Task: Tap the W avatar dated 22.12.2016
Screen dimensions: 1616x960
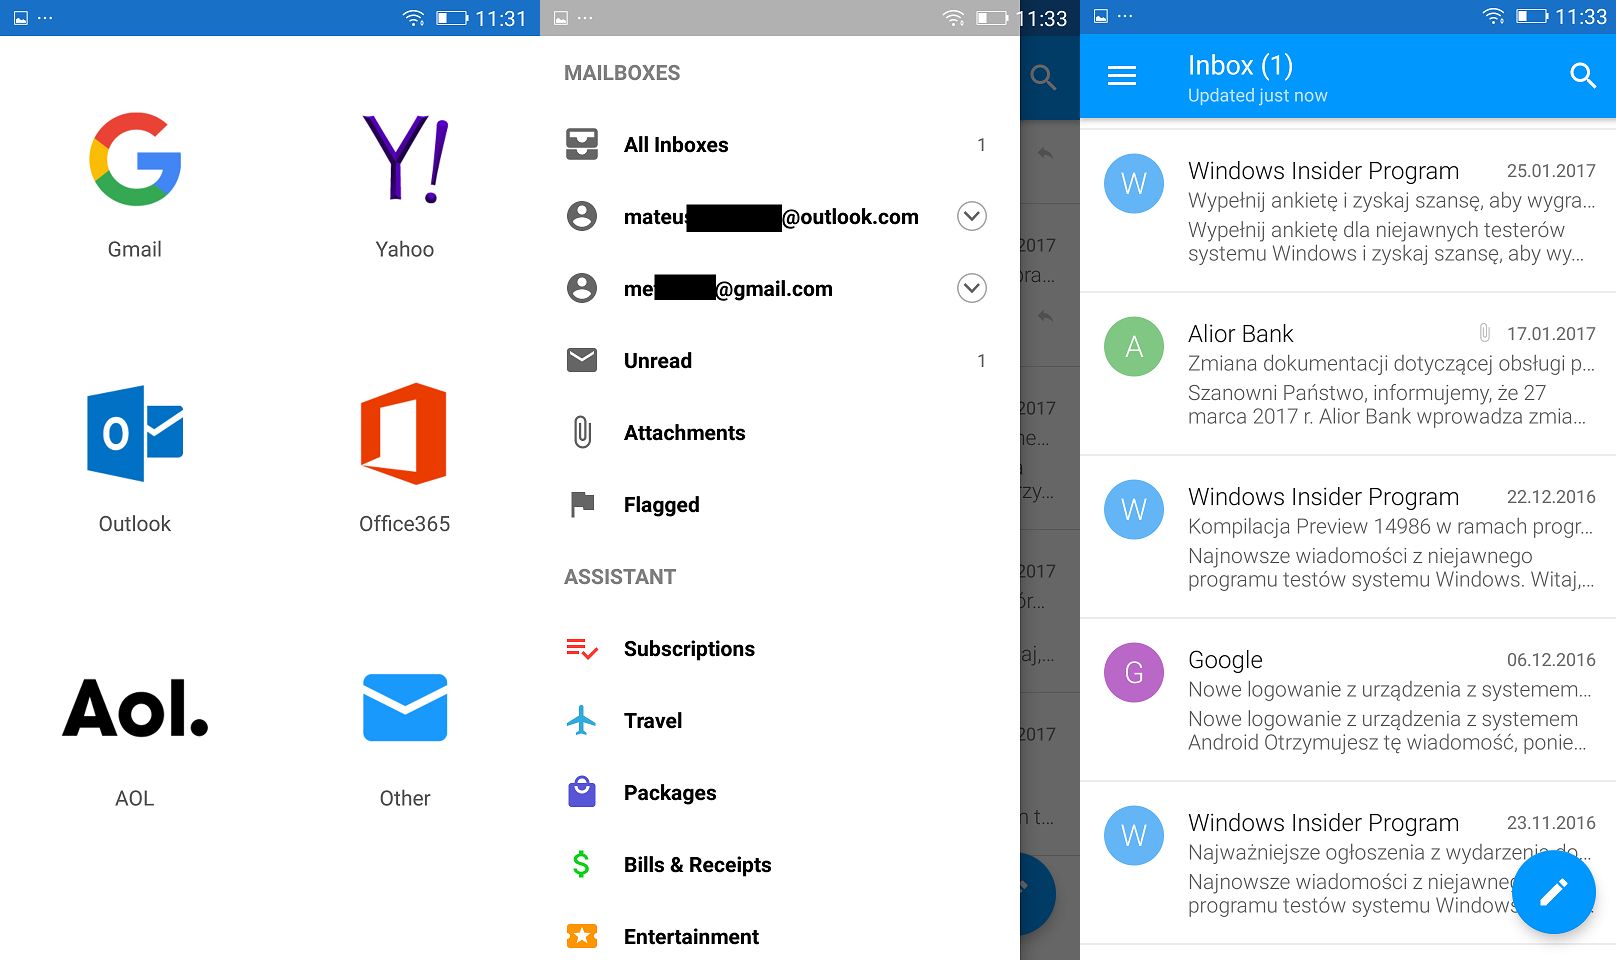Action: 1134,510
